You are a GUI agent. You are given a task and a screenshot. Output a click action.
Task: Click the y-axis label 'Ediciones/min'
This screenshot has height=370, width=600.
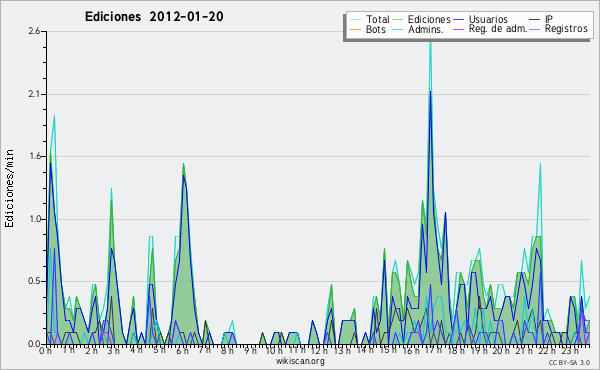(9, 188)
